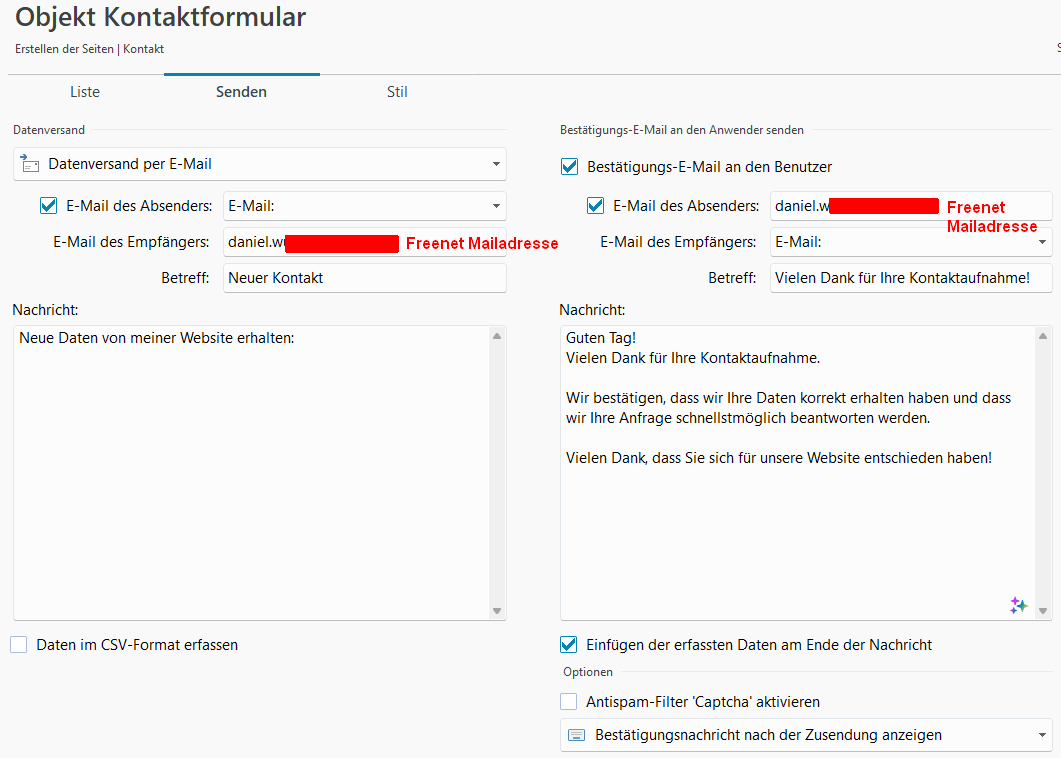
Task: Open the left 'E-Mail des Absenders' dropdown
Action: 496,206
